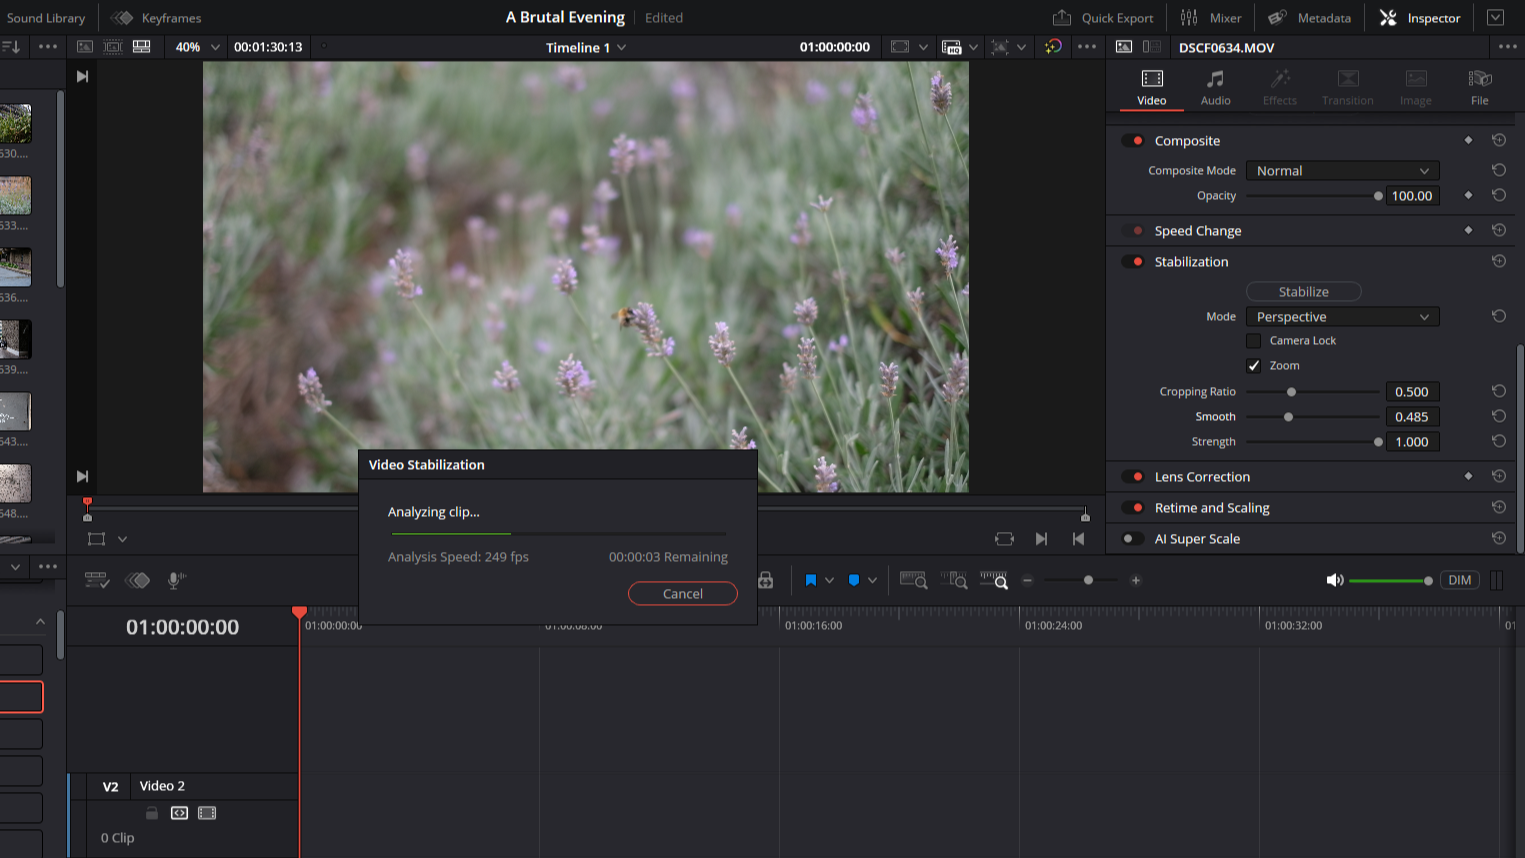This screenshot has width=1525, height=858.
Task: Check the Camera Lock checkbox
Action: pyautogui.click(x=1253, y=341)
